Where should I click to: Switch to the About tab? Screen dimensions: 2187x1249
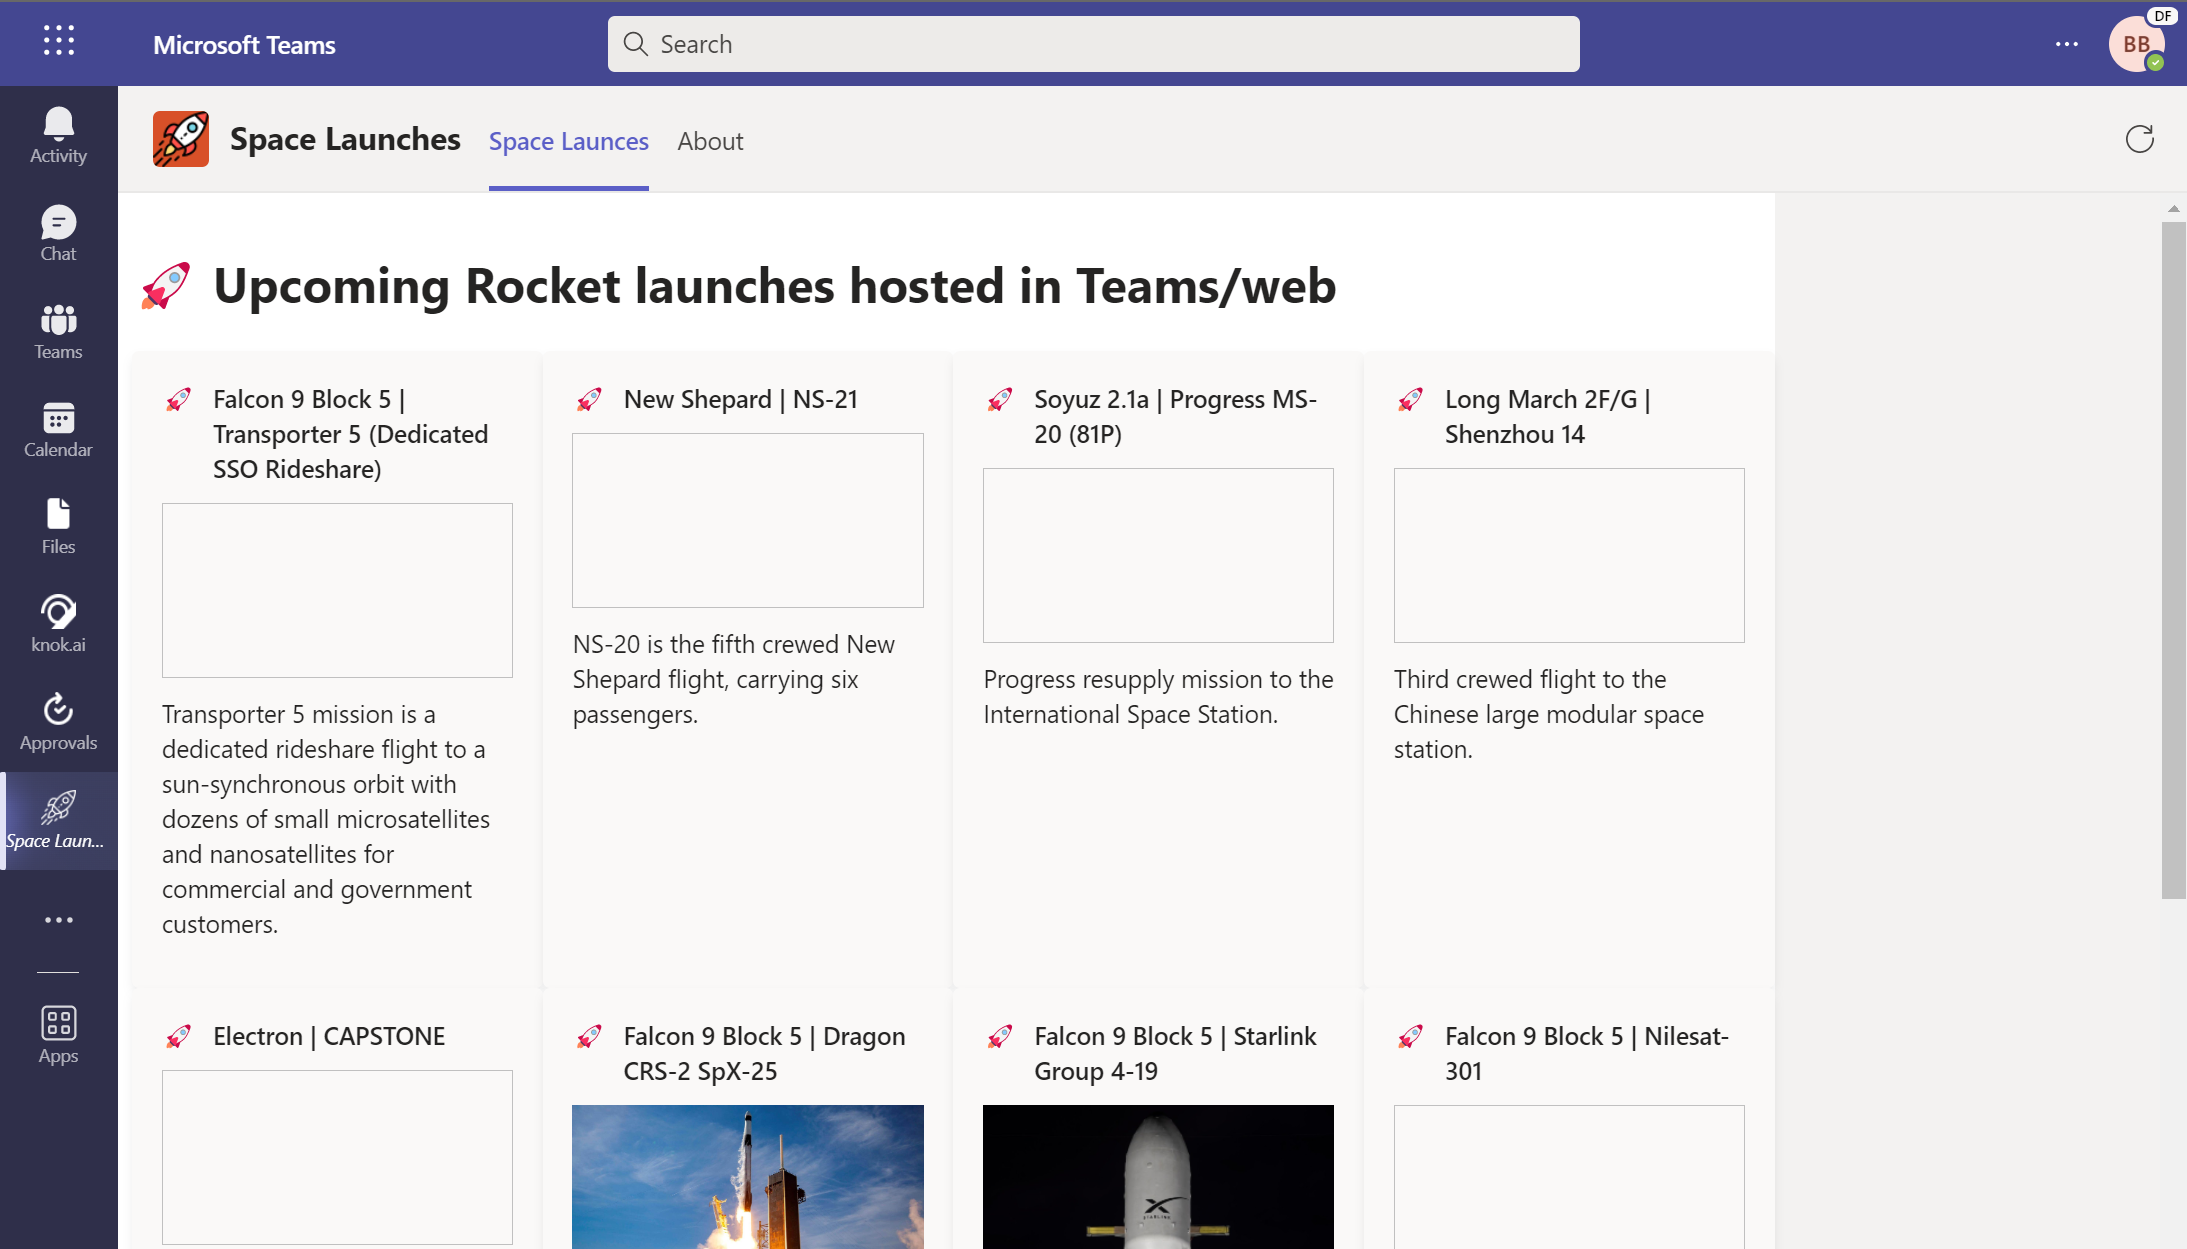[x=710, y=141]
